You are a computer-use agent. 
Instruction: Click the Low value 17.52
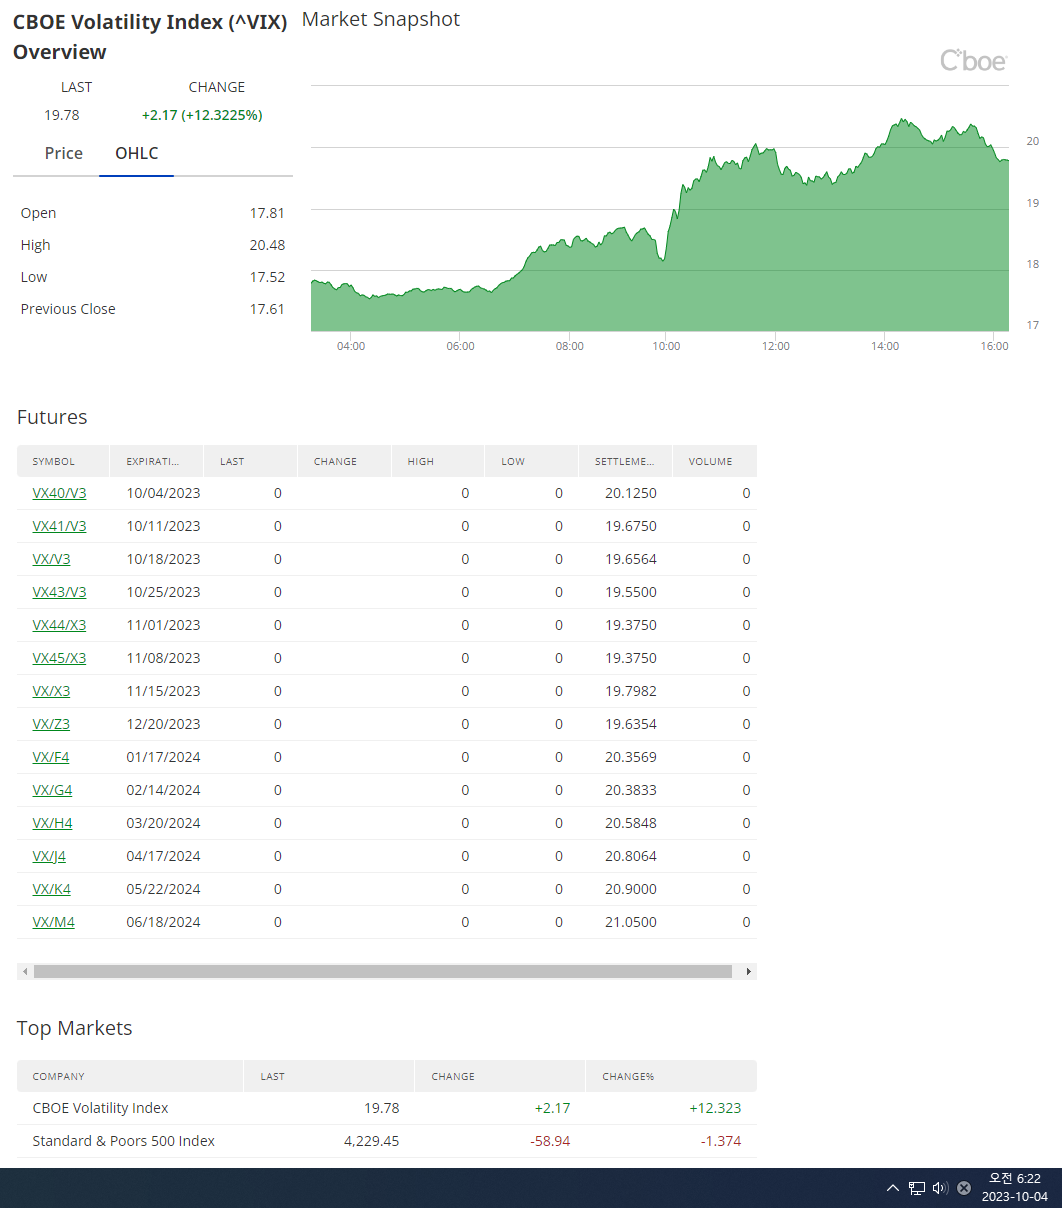267,277
